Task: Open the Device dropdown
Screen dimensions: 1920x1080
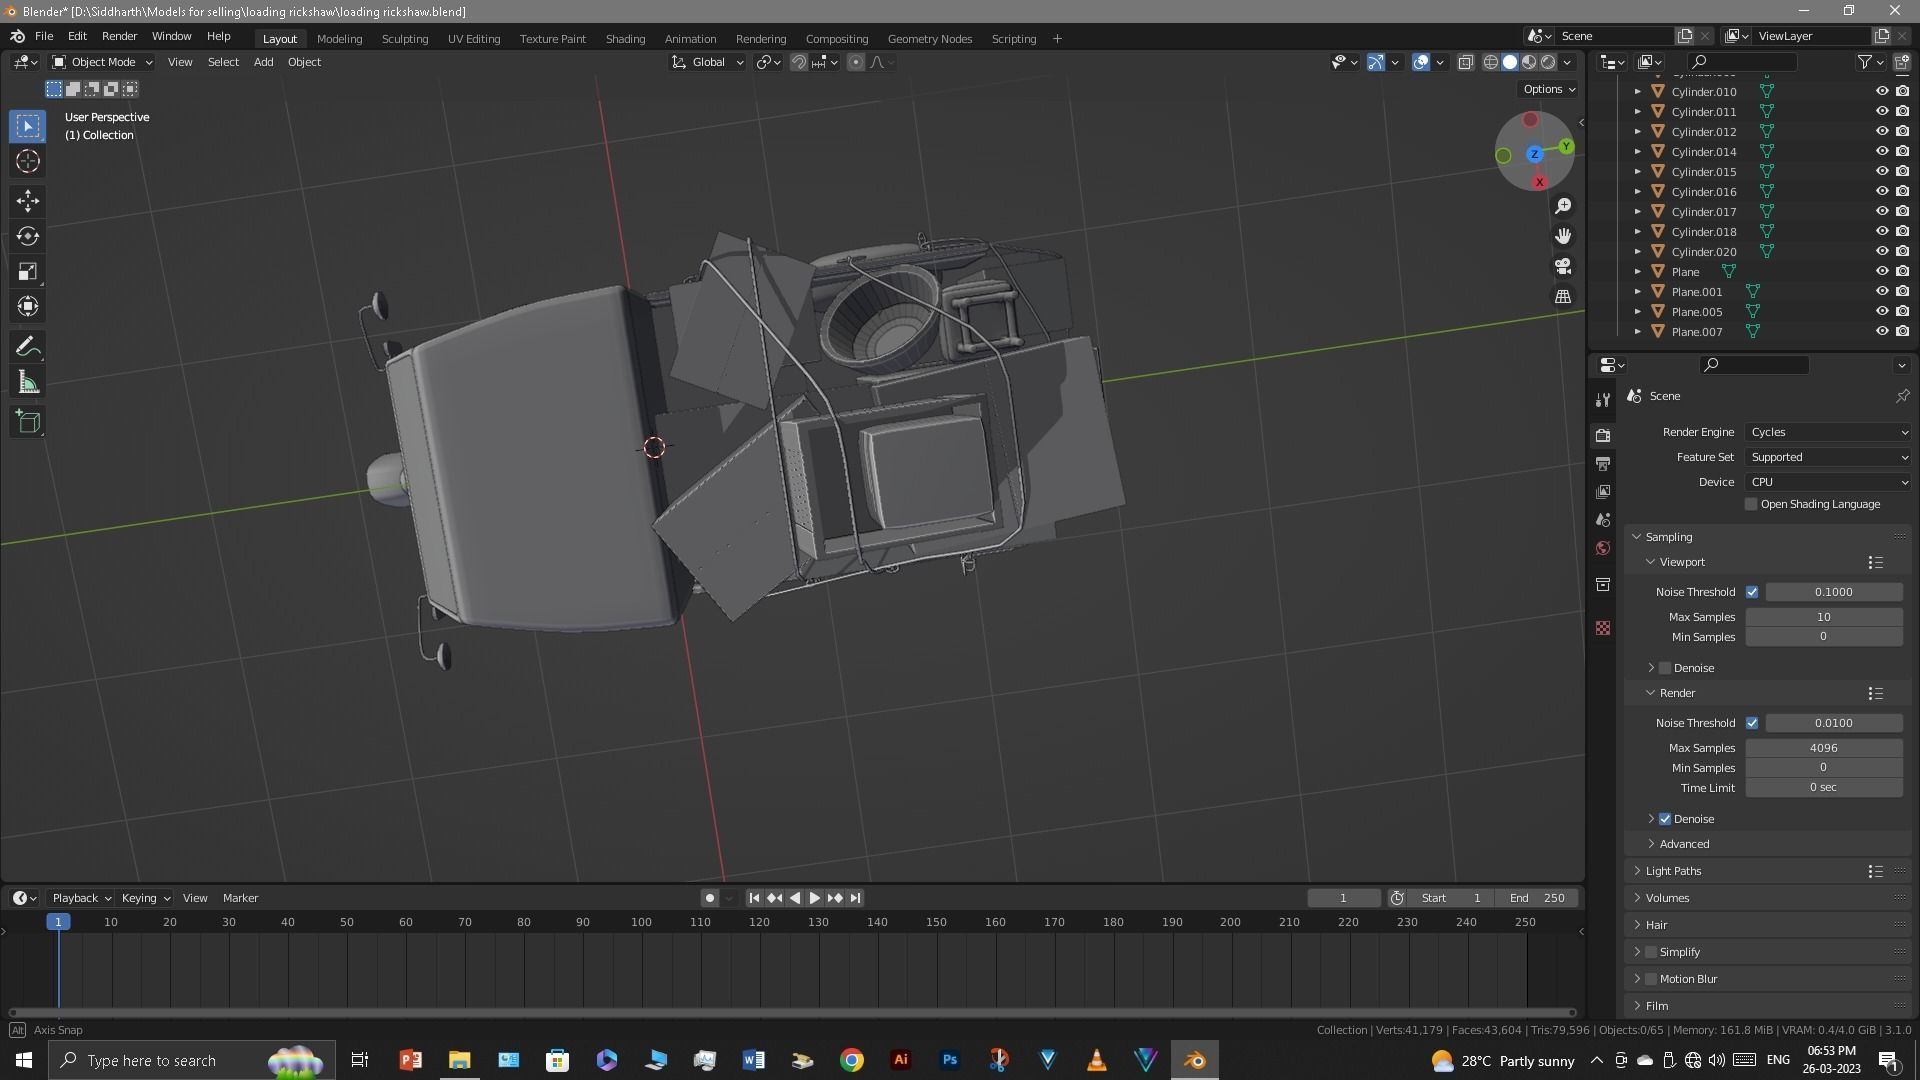Action: click(1828, 482)
